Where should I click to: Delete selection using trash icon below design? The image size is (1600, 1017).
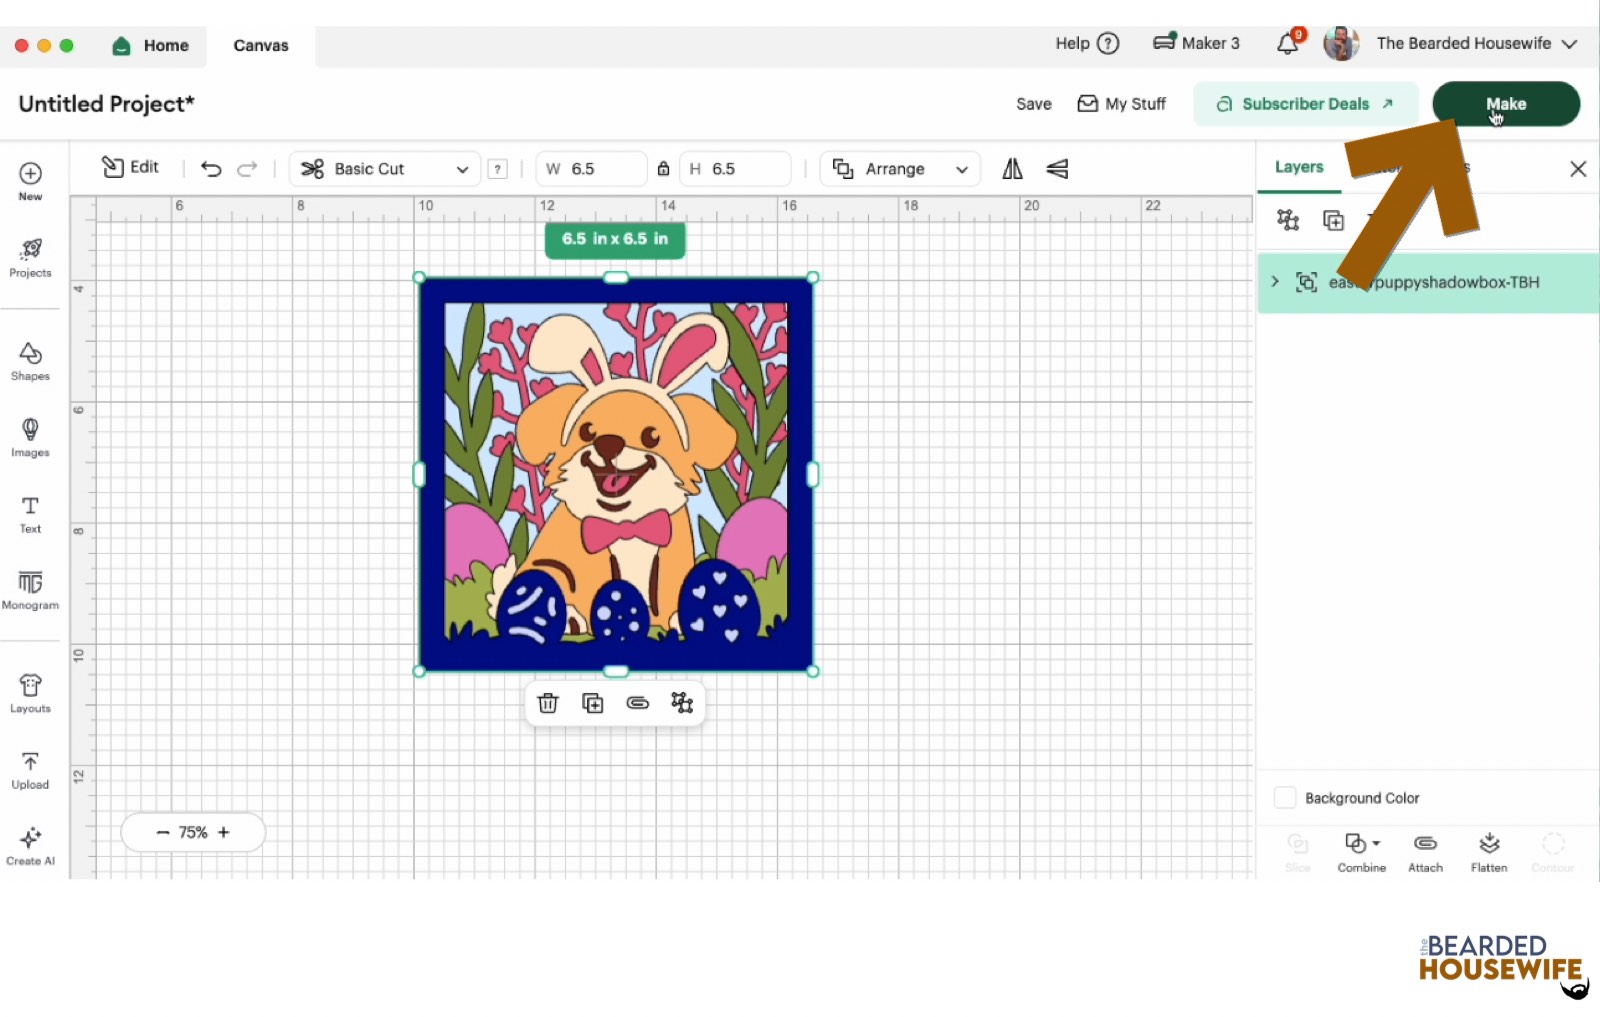pos(548,703)
